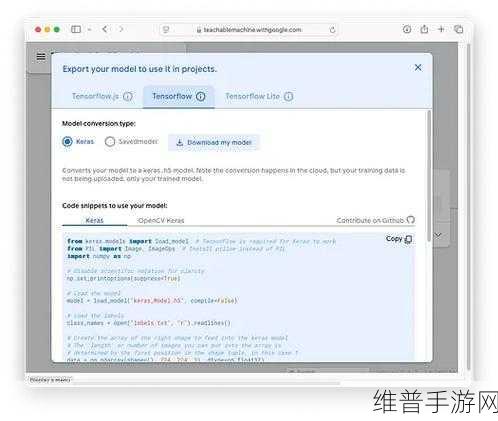Show info icon next to Tensorflow.js

coord(128,97)
